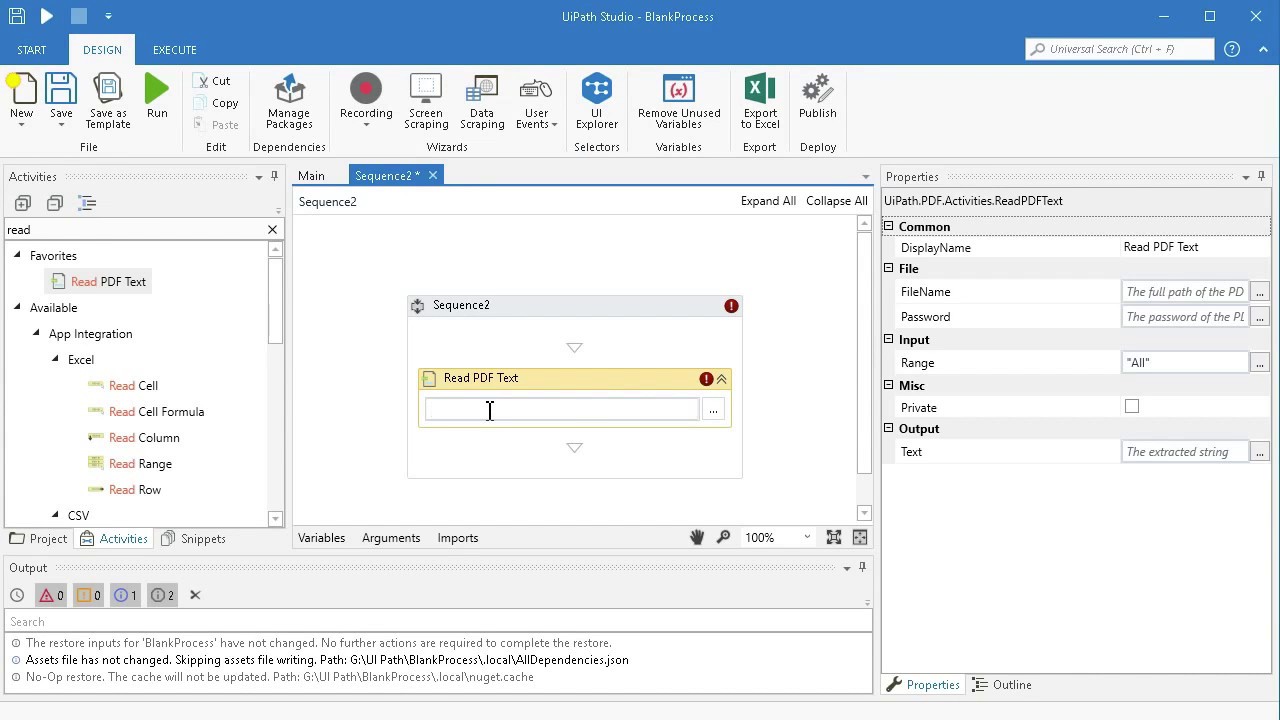Select Read Cell Formula activity
The height and width of the screenshot is (720, 1280).
pos(146,411)
